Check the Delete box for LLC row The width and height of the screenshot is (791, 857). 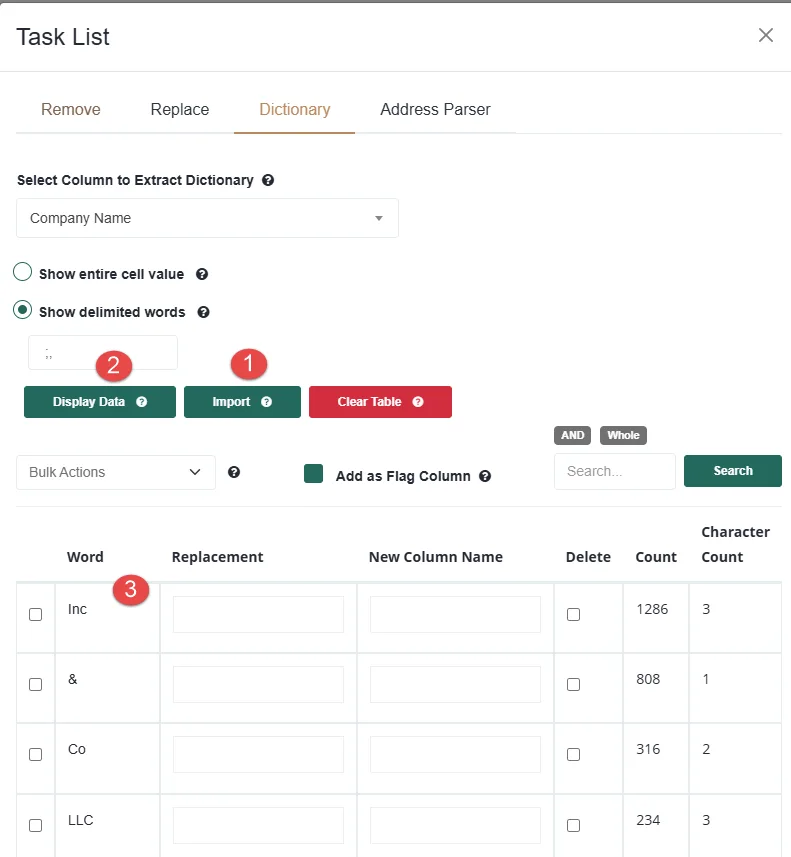[x=573, y=825]
